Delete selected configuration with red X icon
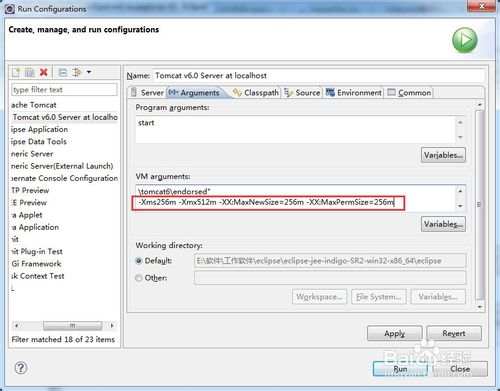 [x=44, y=72]
